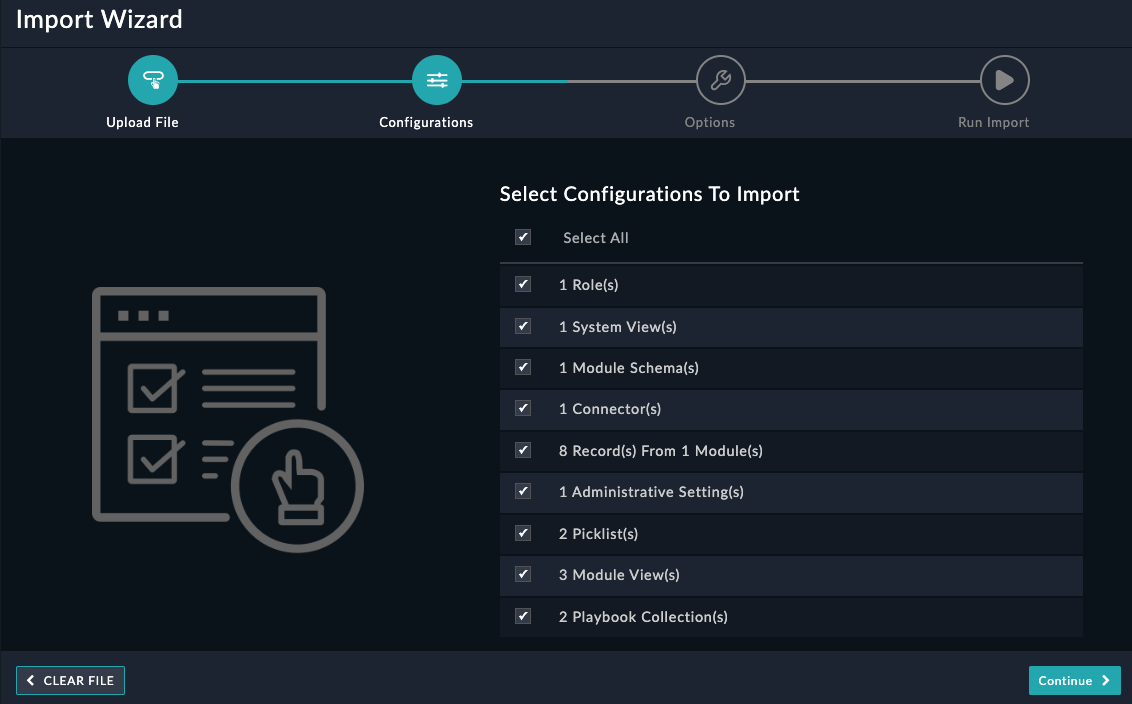Image resolution: width=1132 pixels, height=704 pixels.
Task: Click the Options wrench step icon
Action: [x=720, y=80]
